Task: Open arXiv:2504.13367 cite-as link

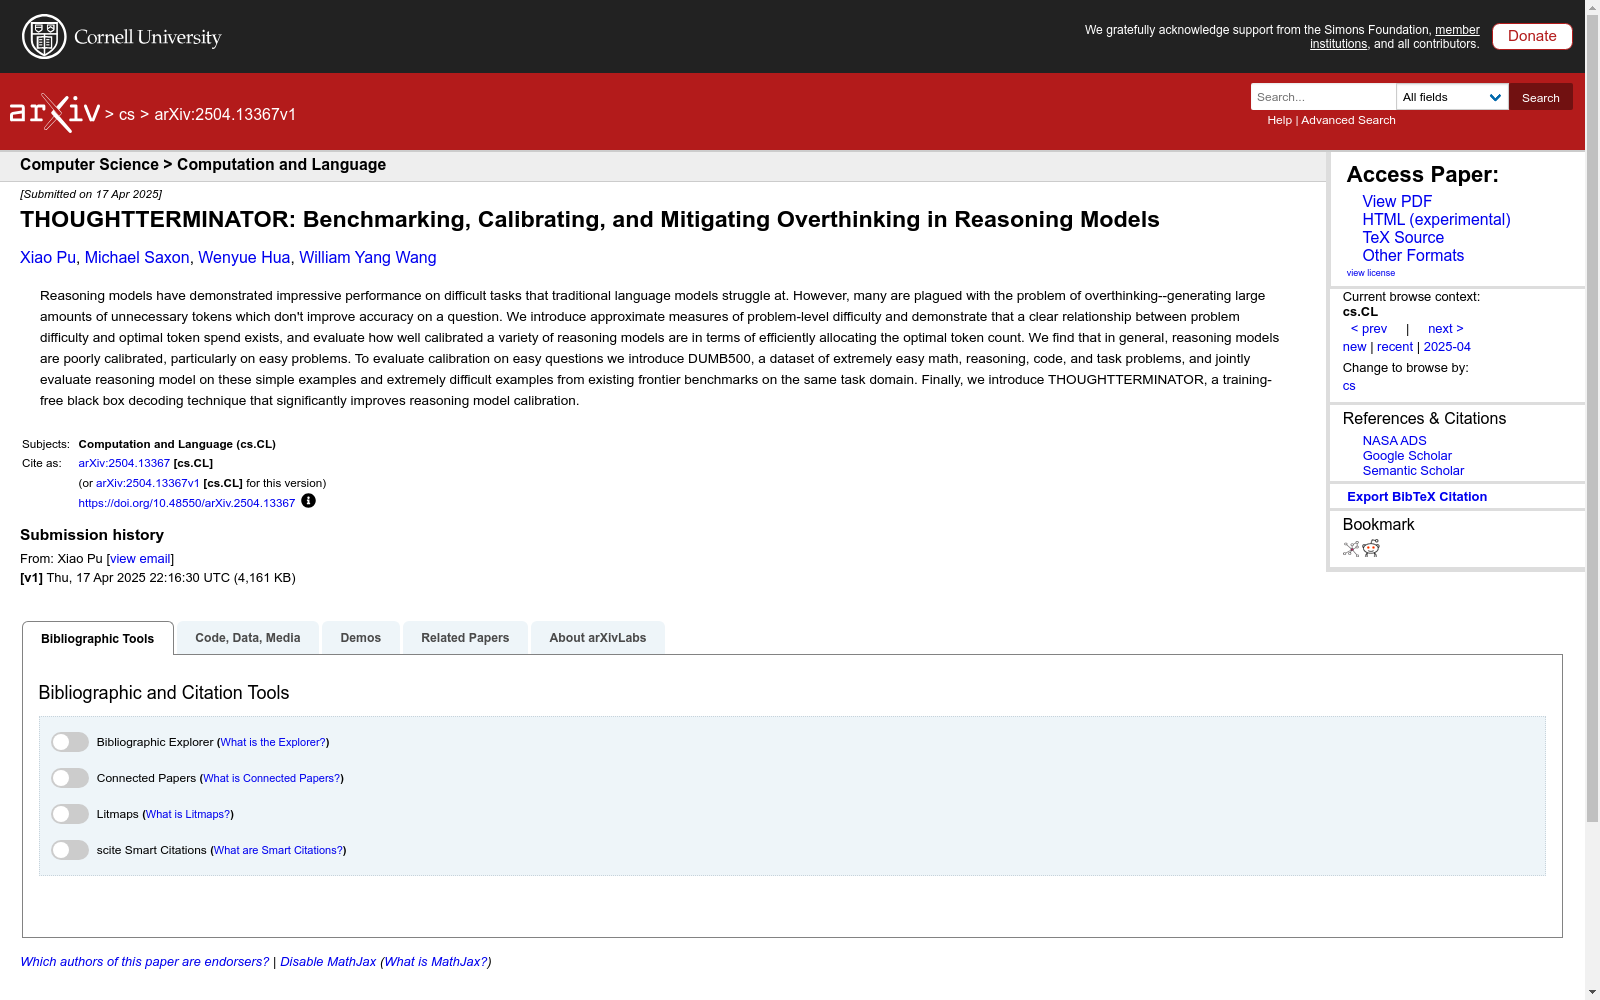Action: pyautogui.click(x=124, y=464)
